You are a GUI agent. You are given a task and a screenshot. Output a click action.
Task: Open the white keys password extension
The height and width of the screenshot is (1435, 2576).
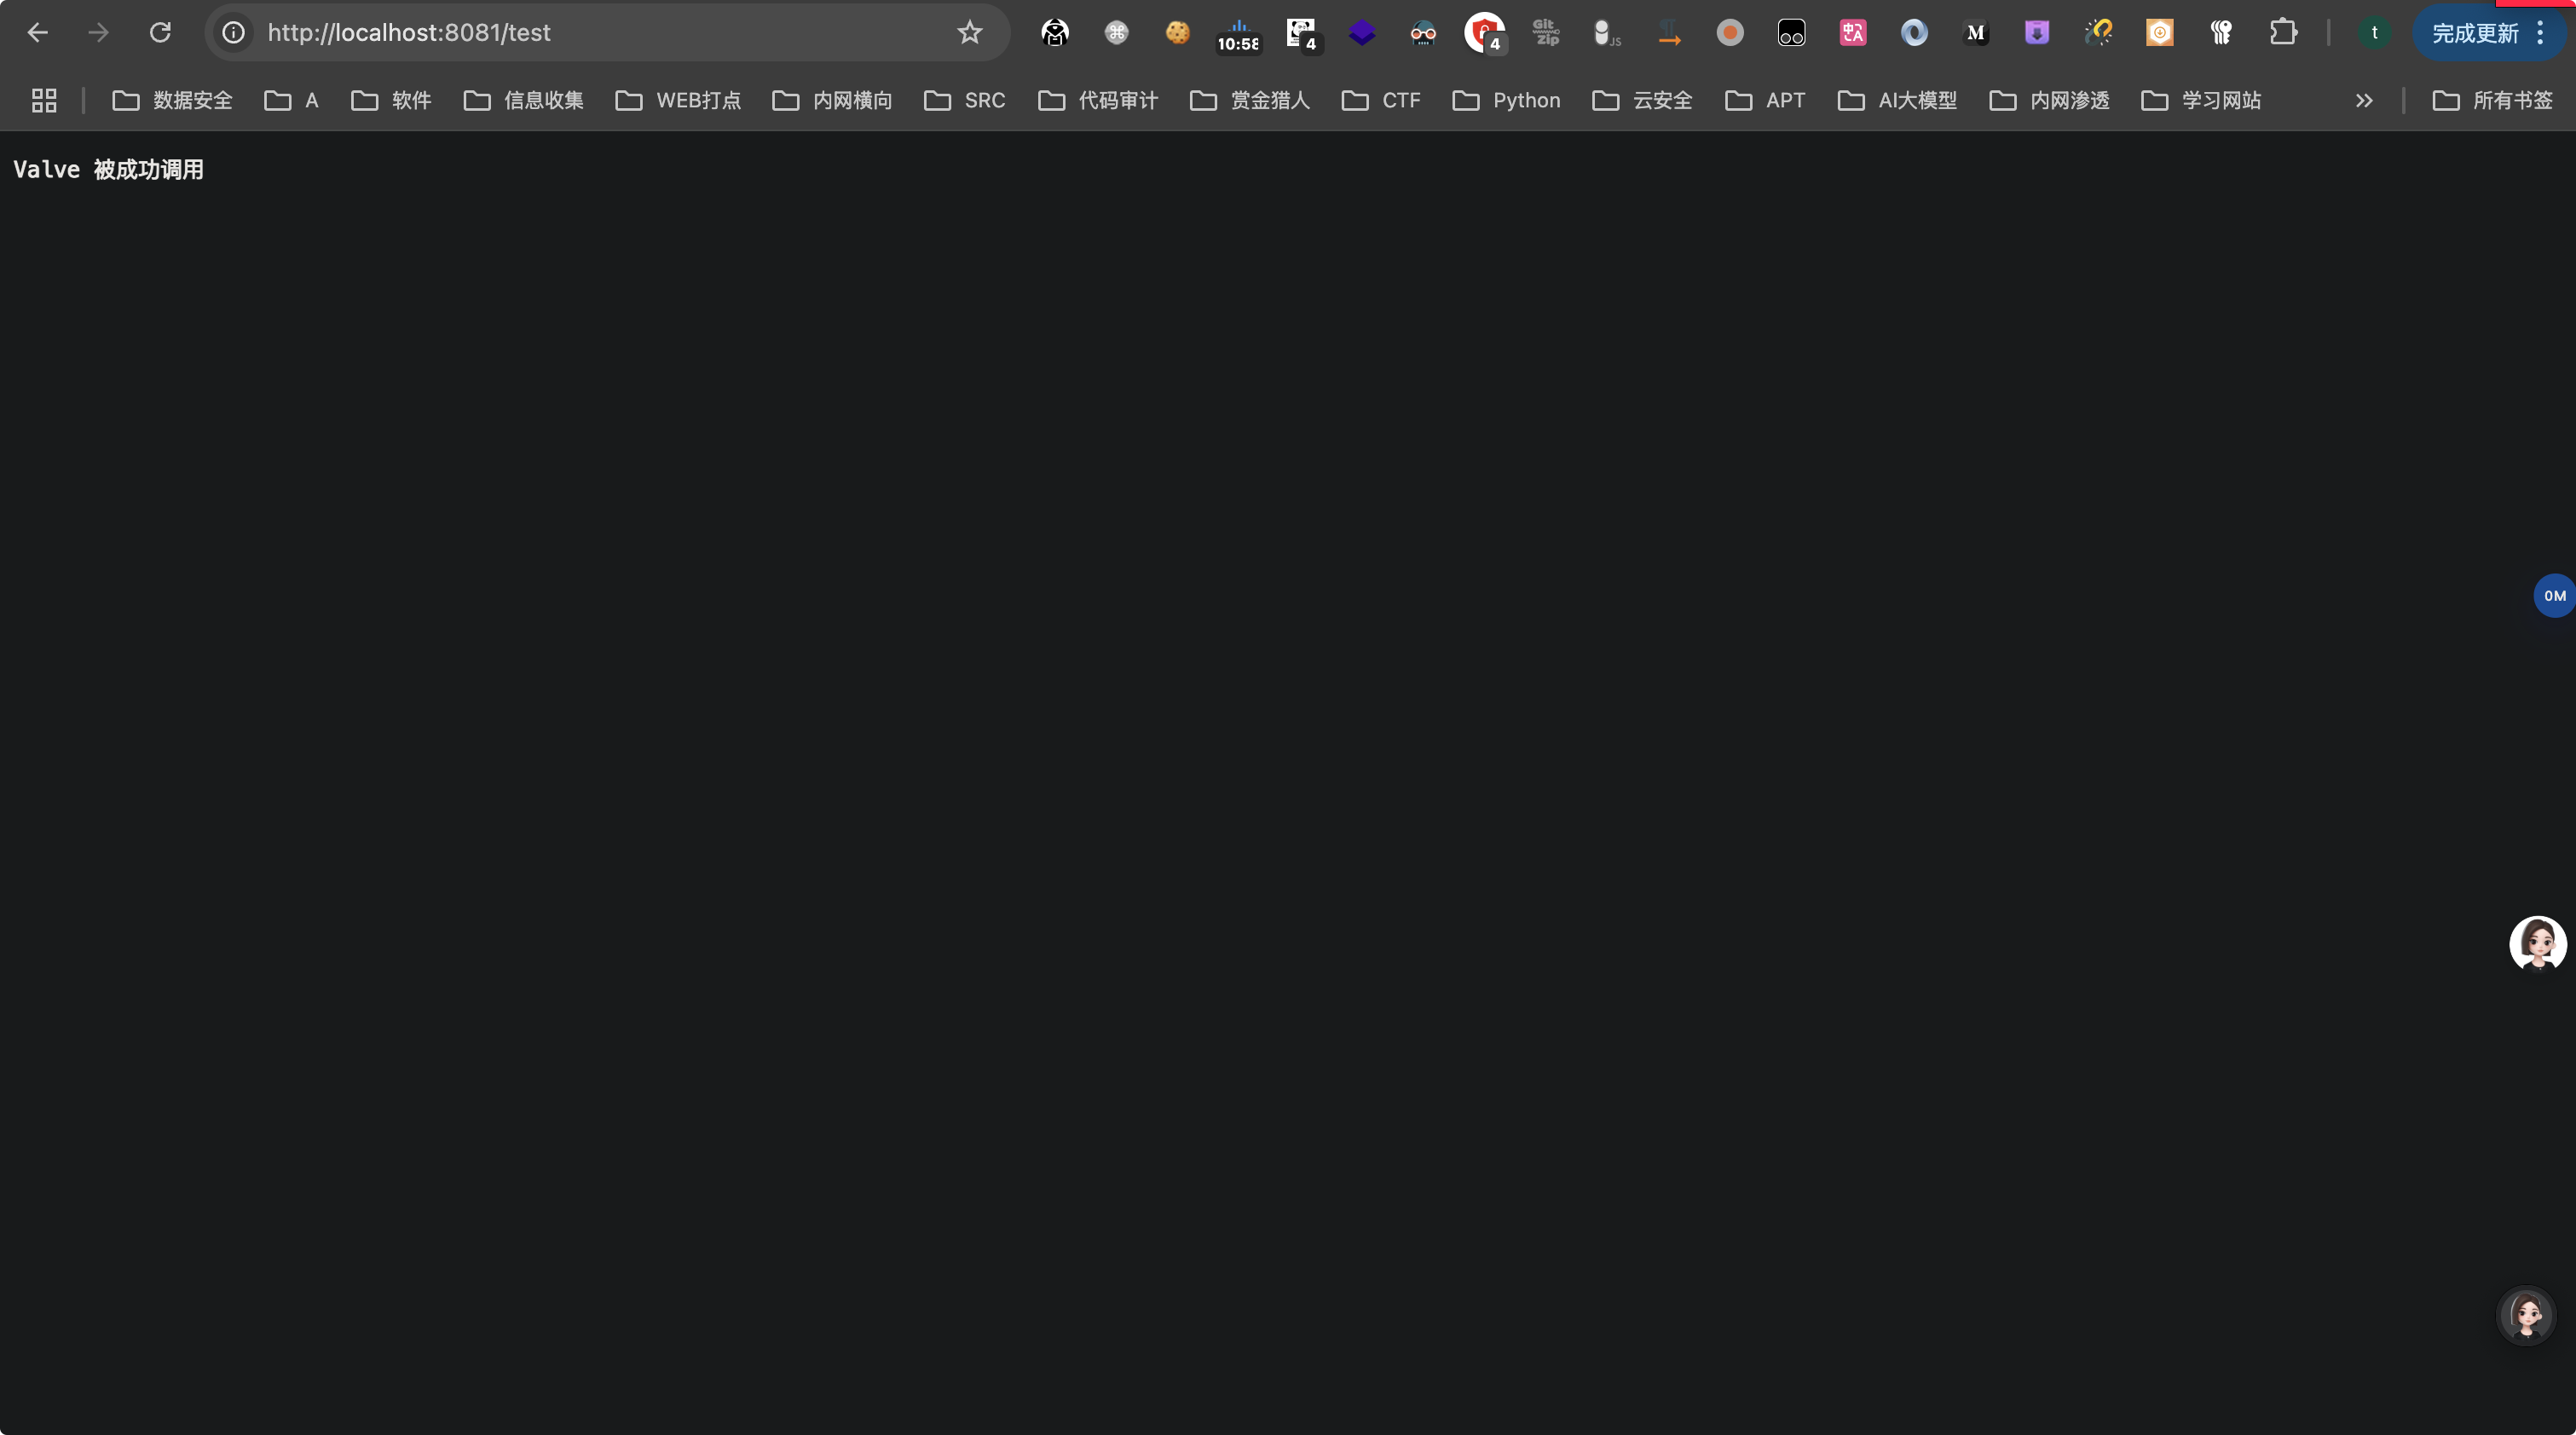click(2221, 33)
